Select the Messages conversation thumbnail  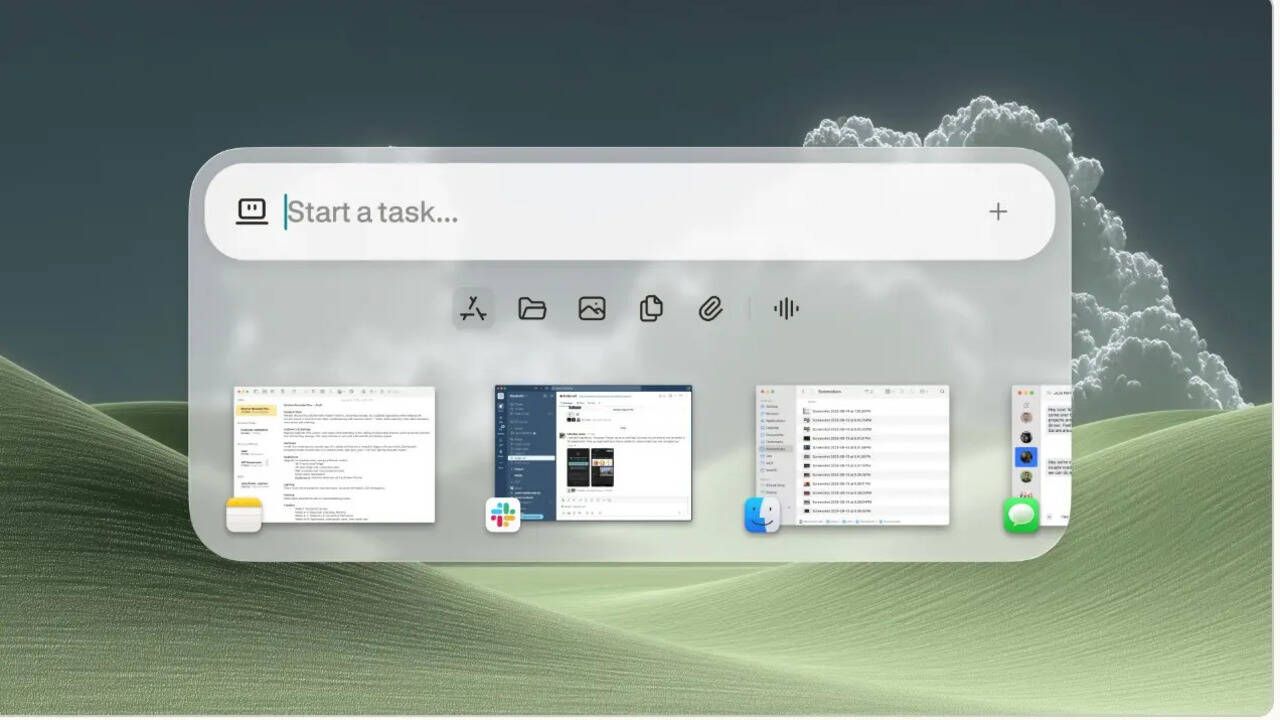pos(1045,450)
